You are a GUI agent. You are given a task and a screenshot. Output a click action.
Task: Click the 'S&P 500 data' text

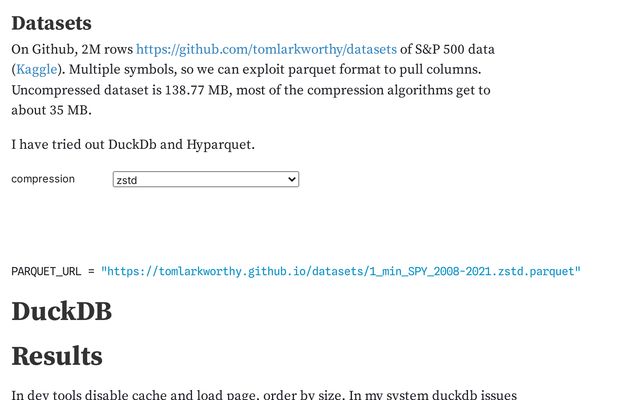[455, 49]
